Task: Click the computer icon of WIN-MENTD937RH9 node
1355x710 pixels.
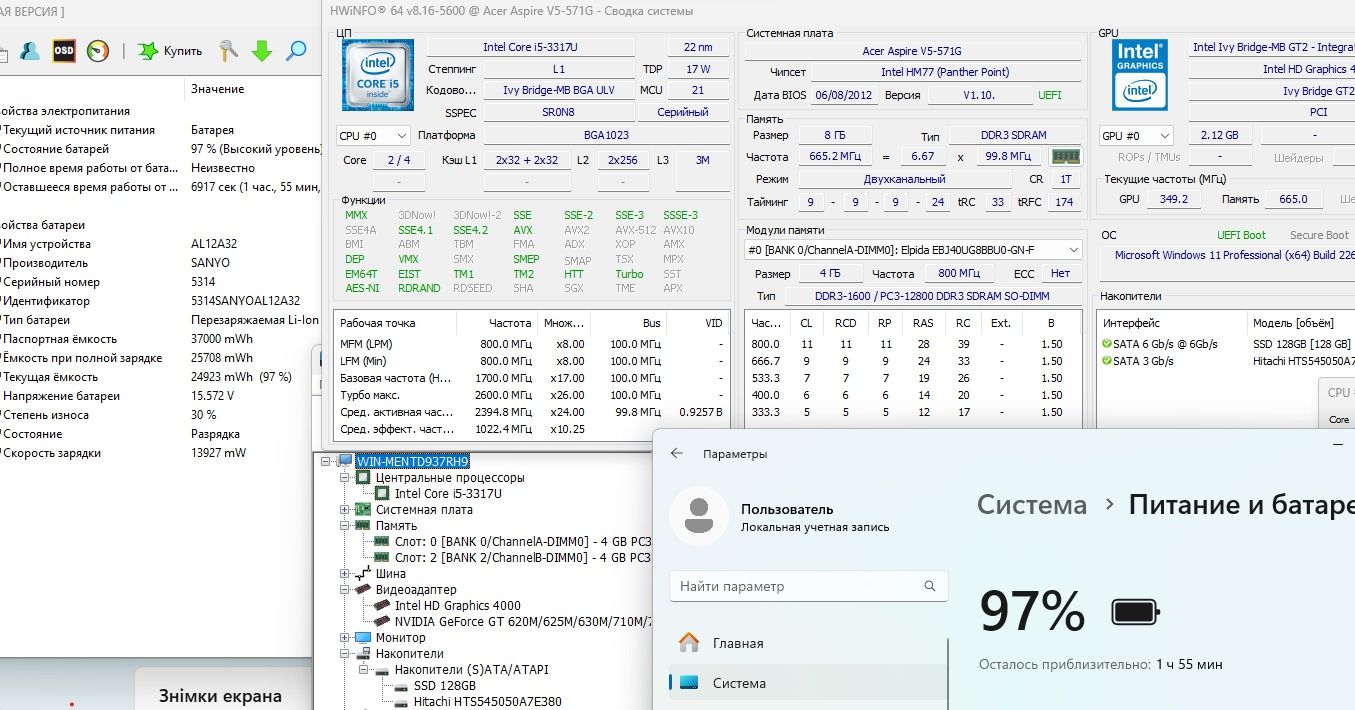Action: (x=345, y=461)
